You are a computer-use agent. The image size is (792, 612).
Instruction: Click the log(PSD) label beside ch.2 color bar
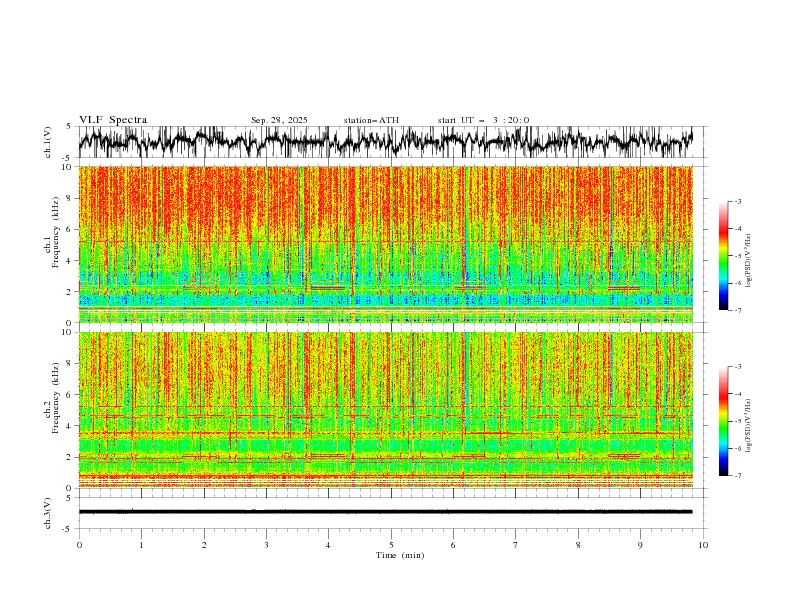749,426
